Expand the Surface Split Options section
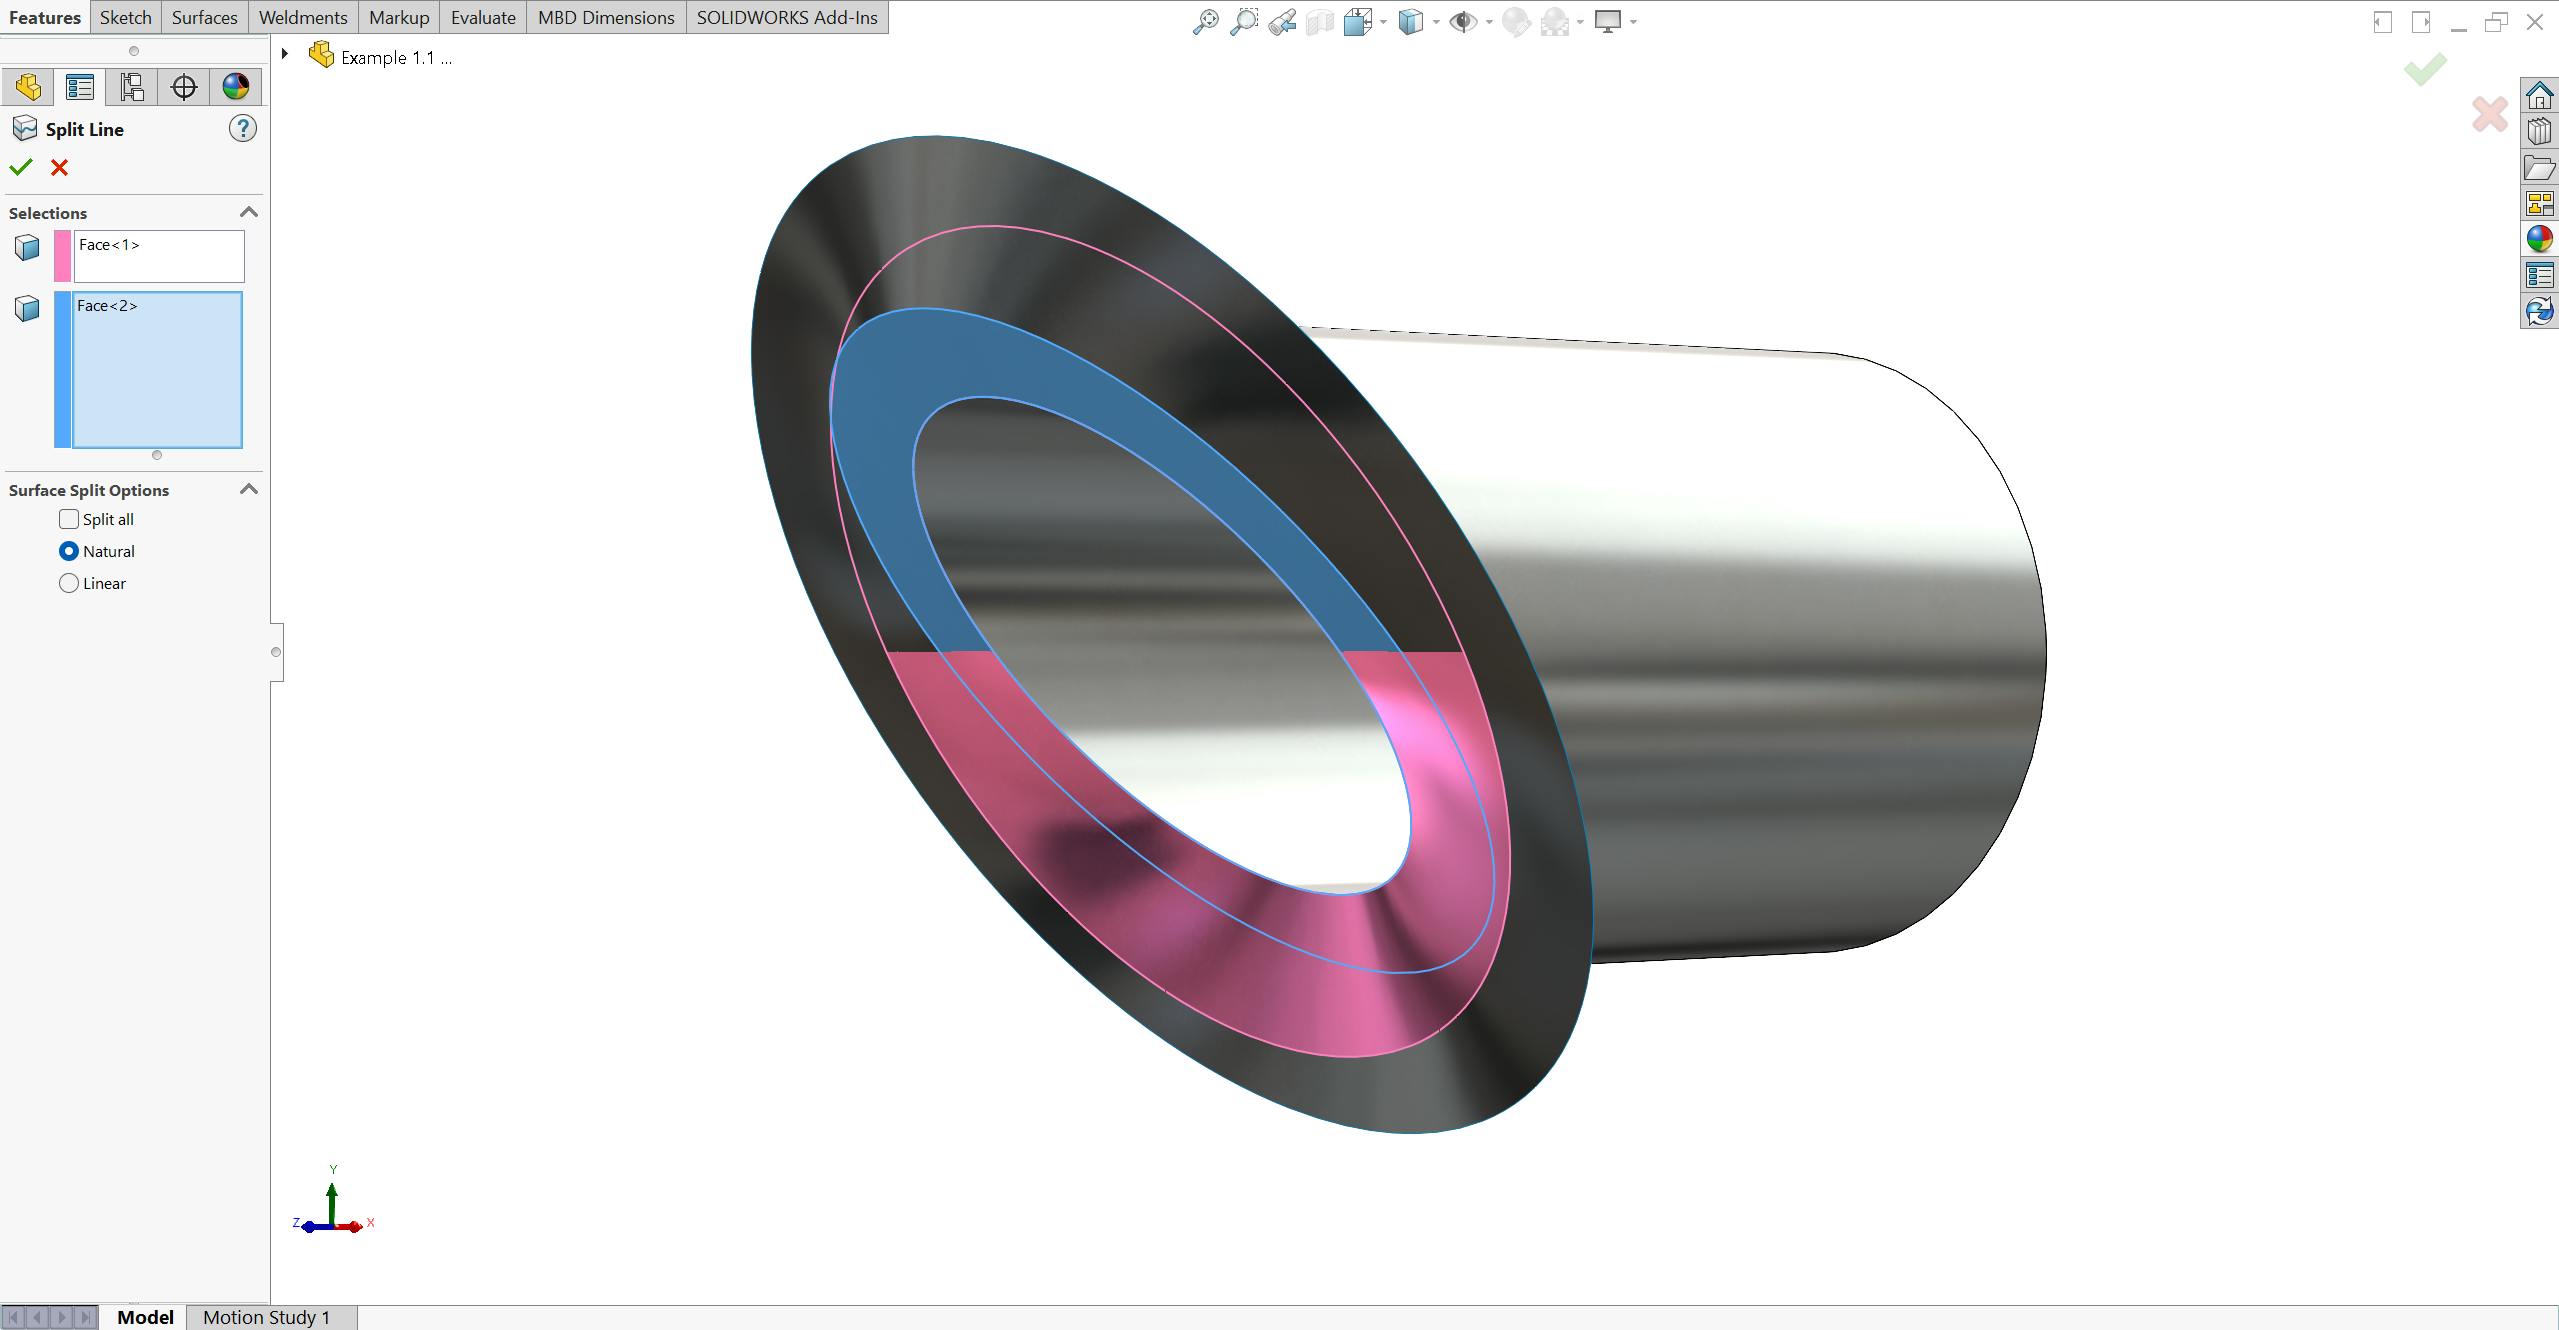This screenshot has height=1330, width=2559. [249, 489]
